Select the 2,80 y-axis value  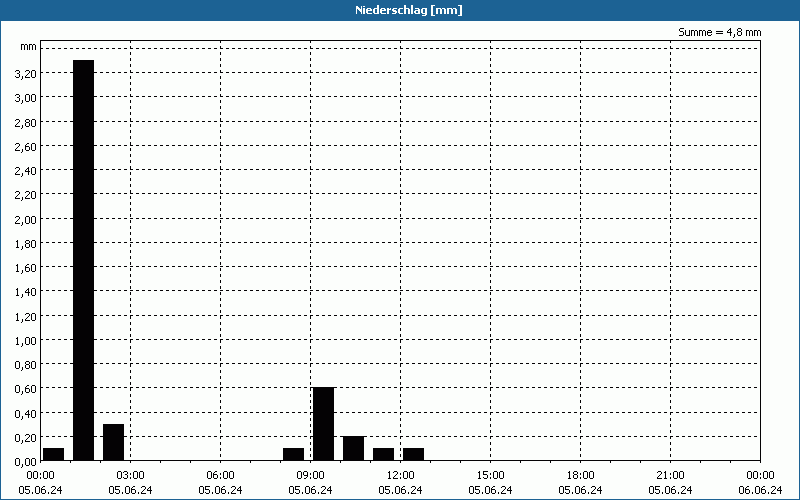(x=26, y=122)
